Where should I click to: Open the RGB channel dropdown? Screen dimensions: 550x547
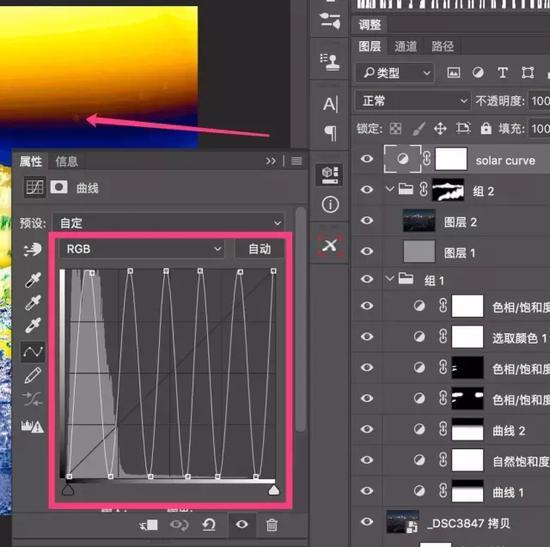[x=141, y=249]
